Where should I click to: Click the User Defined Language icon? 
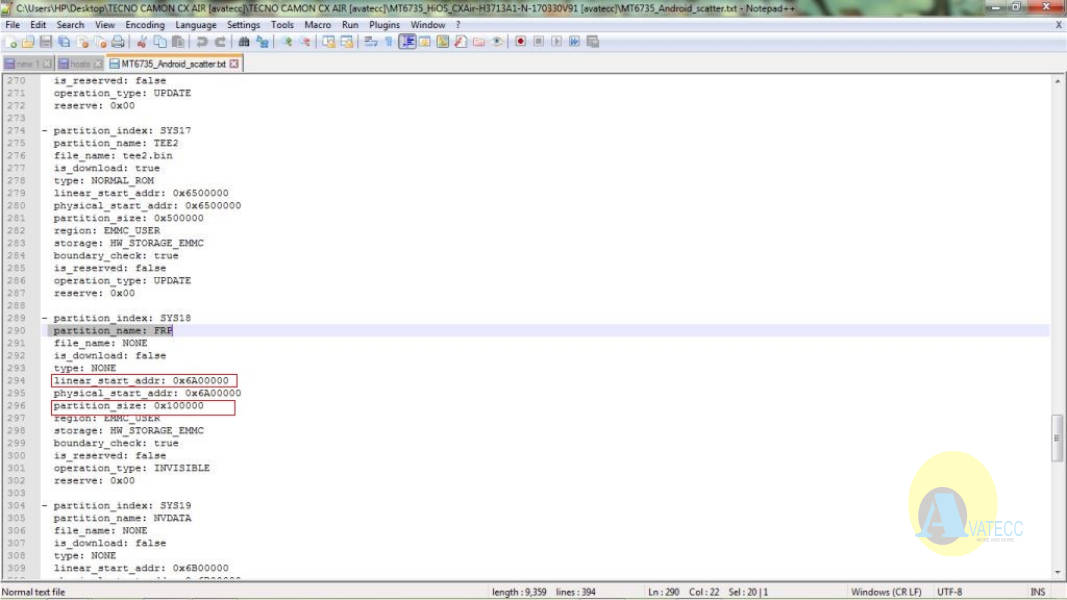(x=425, y=42)
